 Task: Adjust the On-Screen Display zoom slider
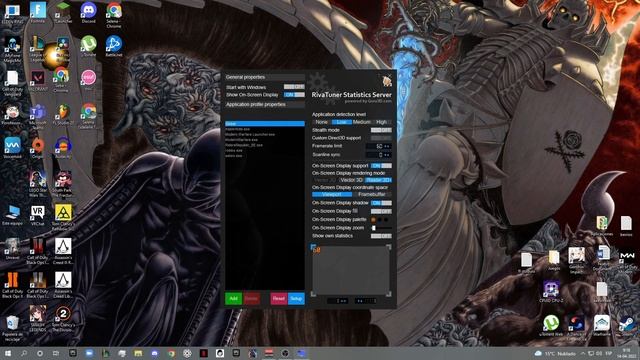[x=381, y=228]
